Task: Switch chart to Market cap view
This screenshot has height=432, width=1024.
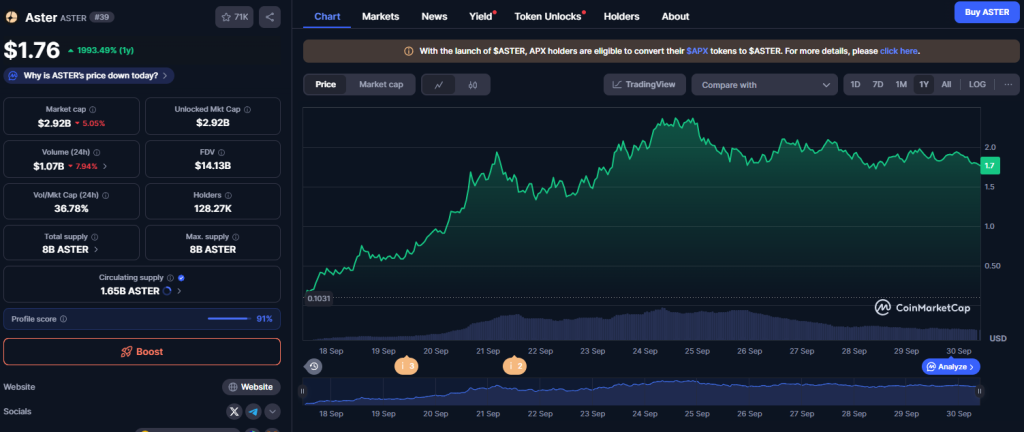Action: tap(380, 85)
